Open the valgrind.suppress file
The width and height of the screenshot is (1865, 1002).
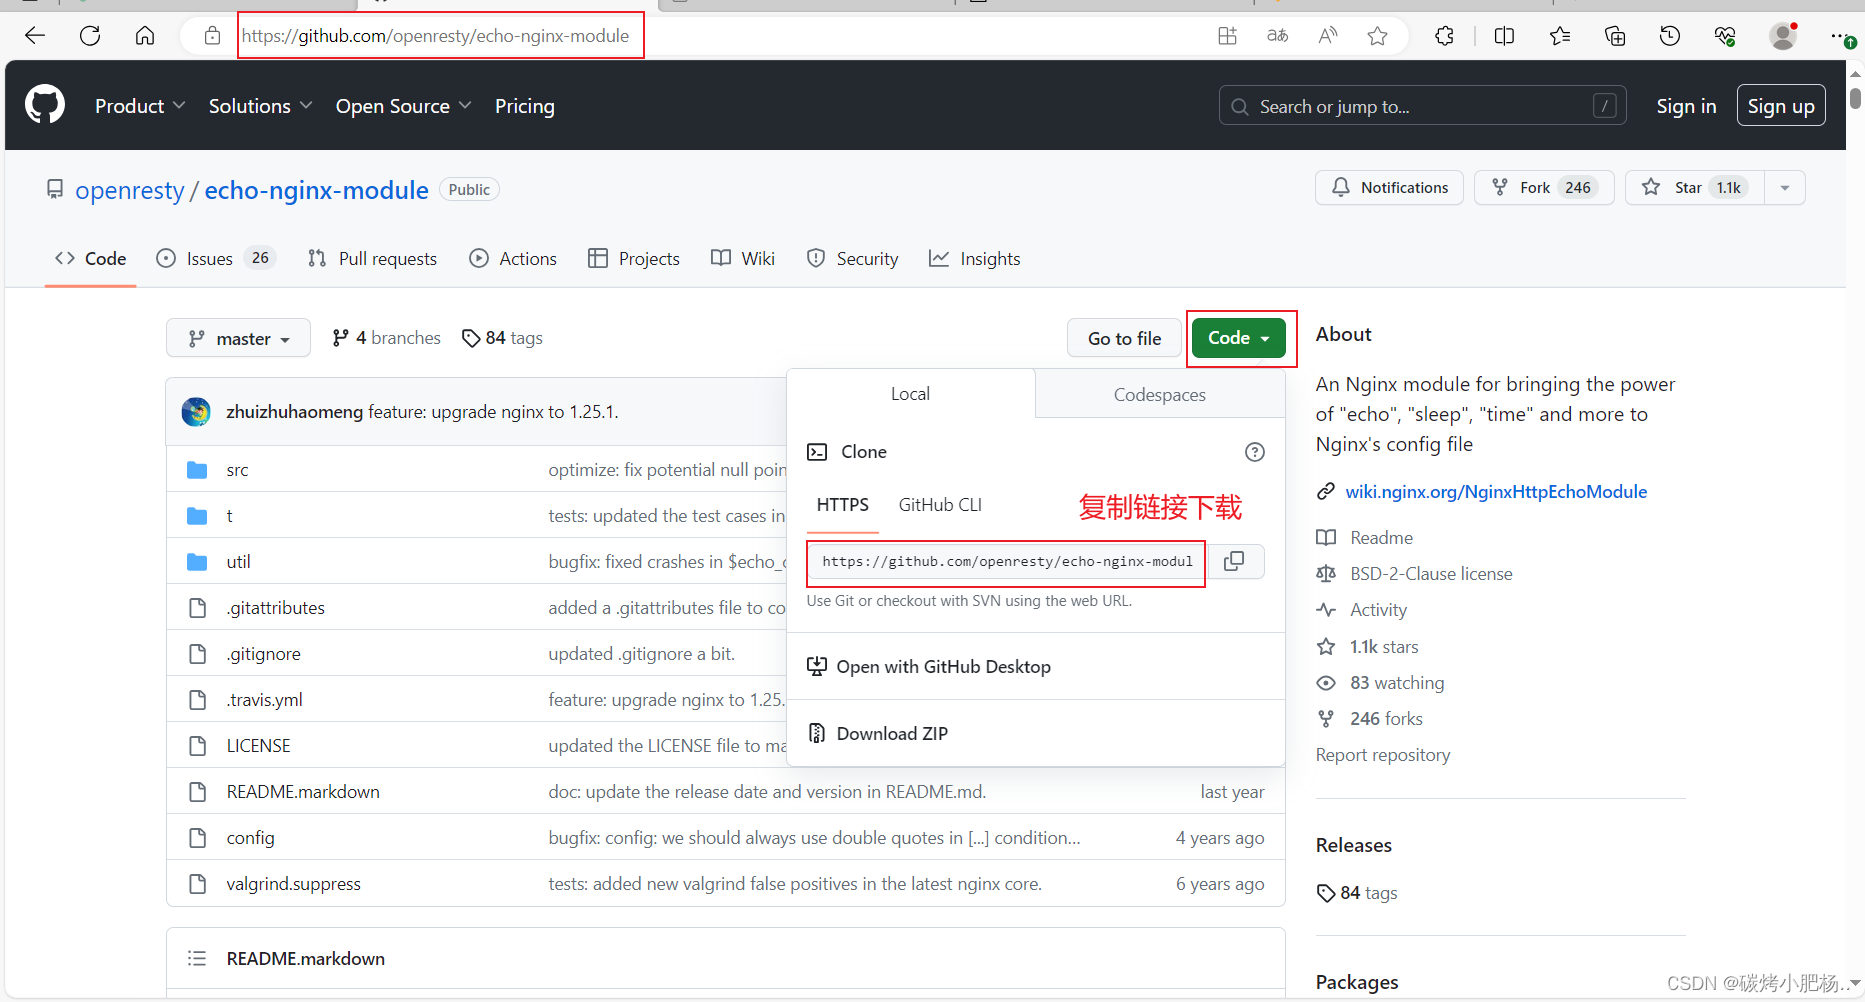[293, 884]
